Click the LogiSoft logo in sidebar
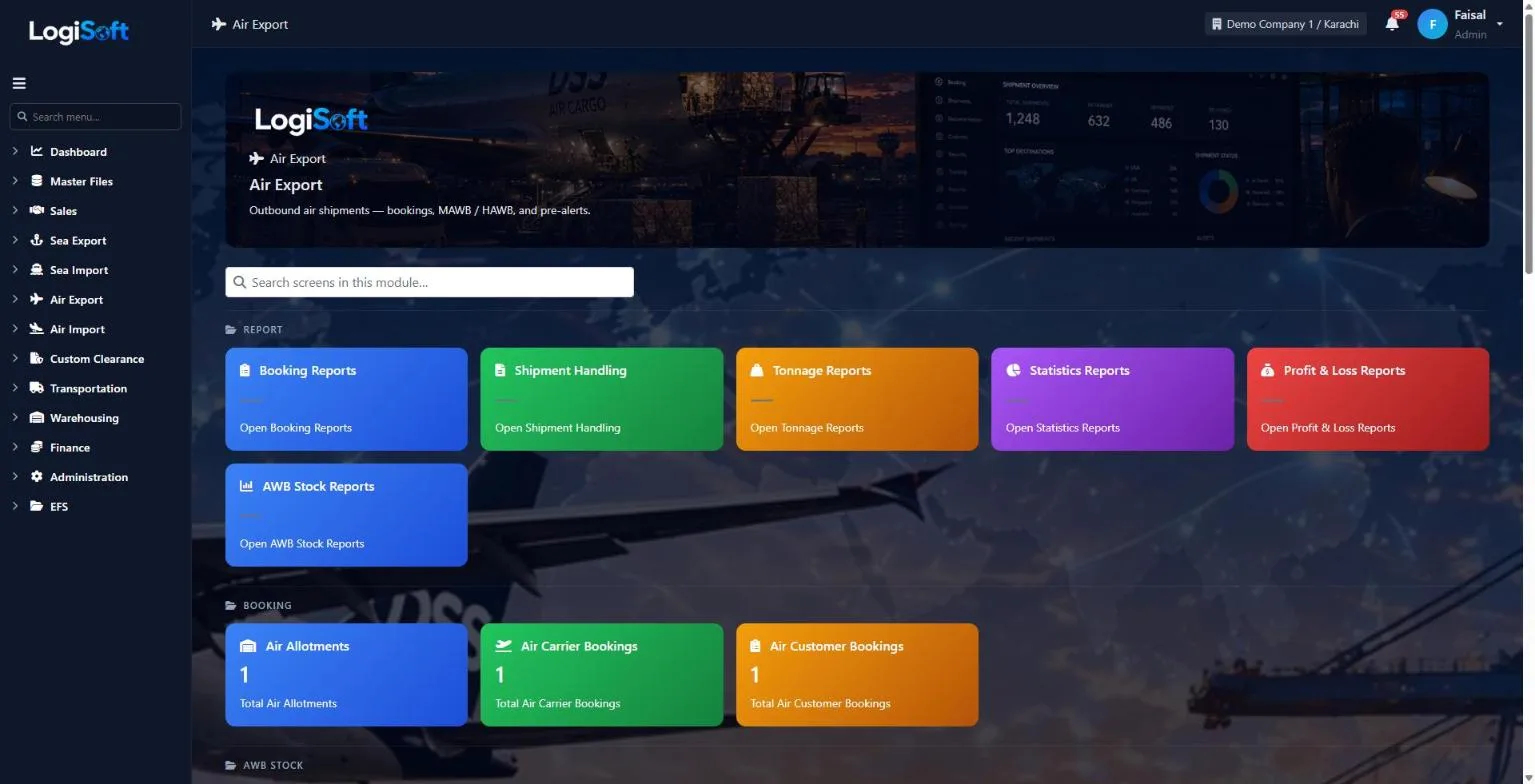This screenshot has height=784, width=1535. (79, 31)
